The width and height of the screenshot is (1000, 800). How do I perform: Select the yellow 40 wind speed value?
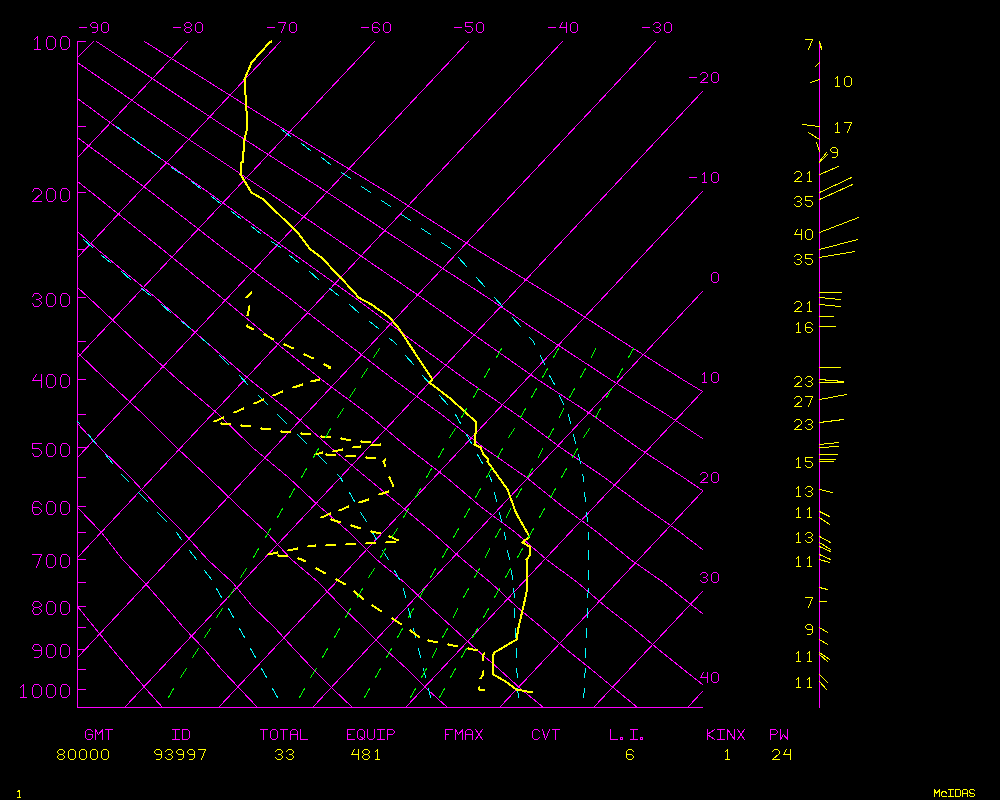[803, 234]
